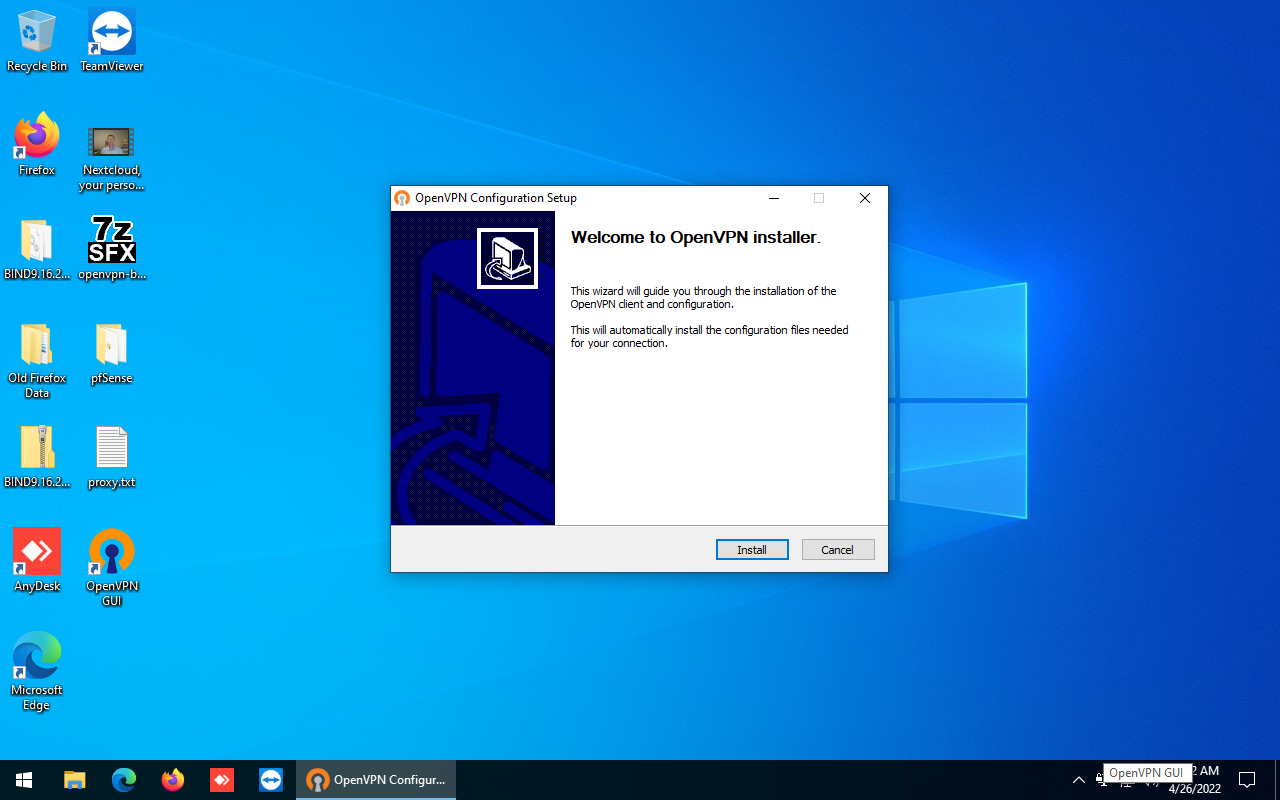Open the proxy.txt file

(x=111, y=447)
